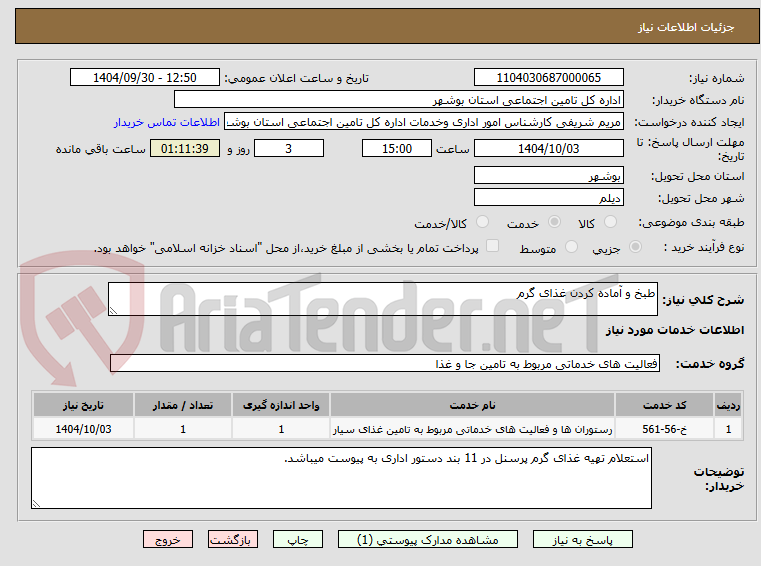Select the جزیی purchase type radio
This screenshot has width=761, height=566.
tap(635, 247)
